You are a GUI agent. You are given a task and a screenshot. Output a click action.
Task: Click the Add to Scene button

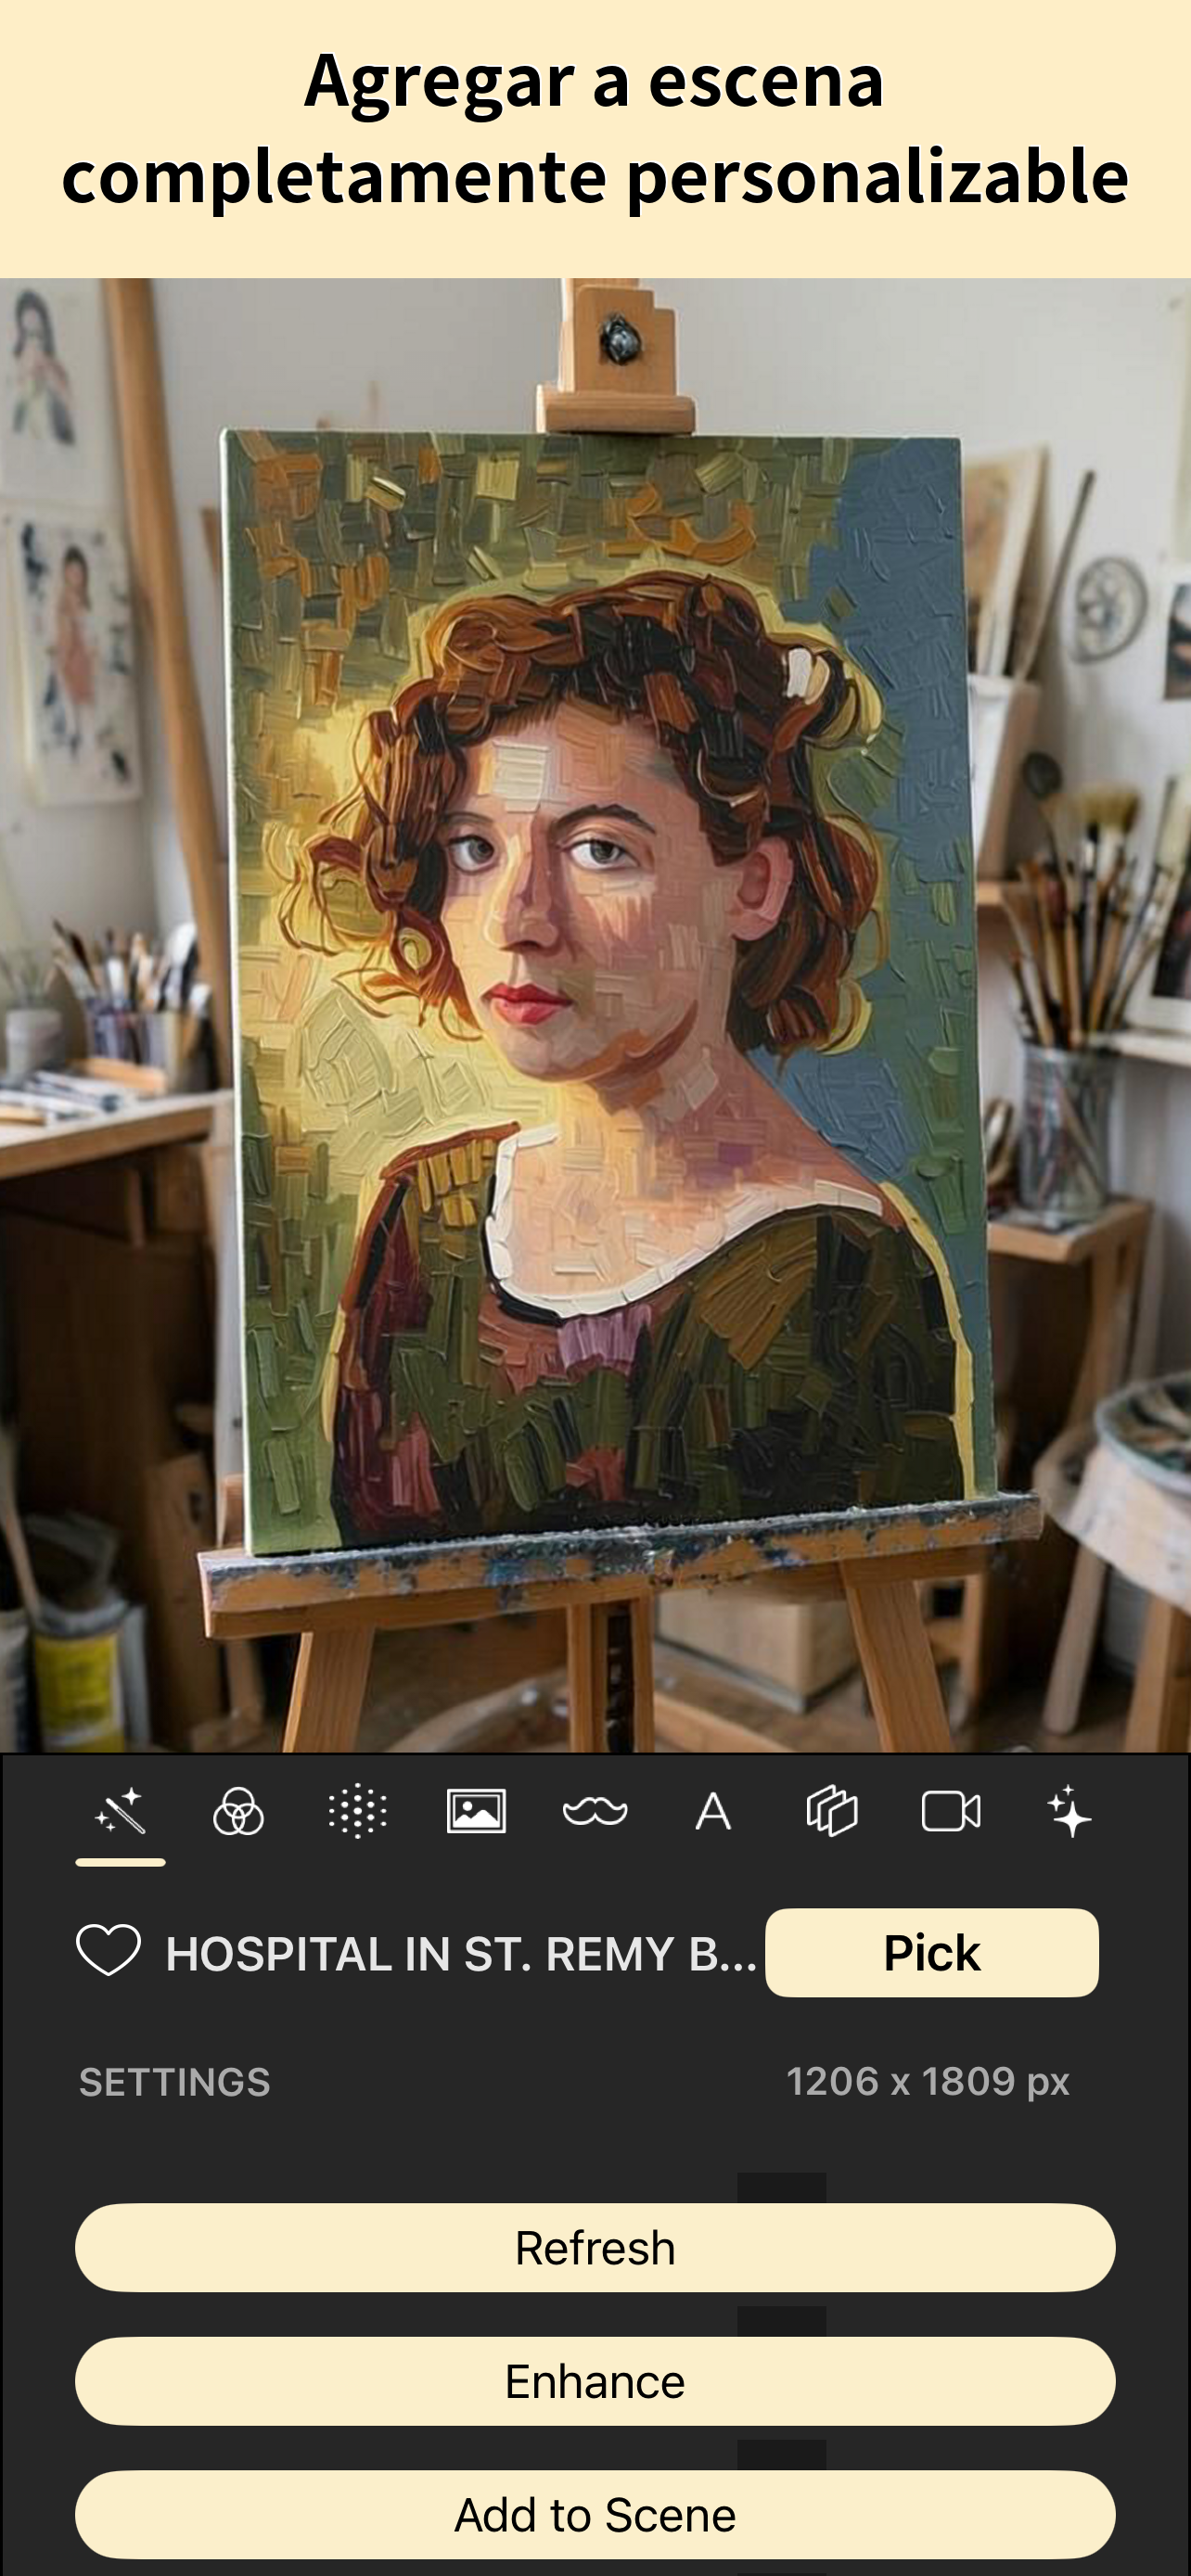tap(595, 2515)
